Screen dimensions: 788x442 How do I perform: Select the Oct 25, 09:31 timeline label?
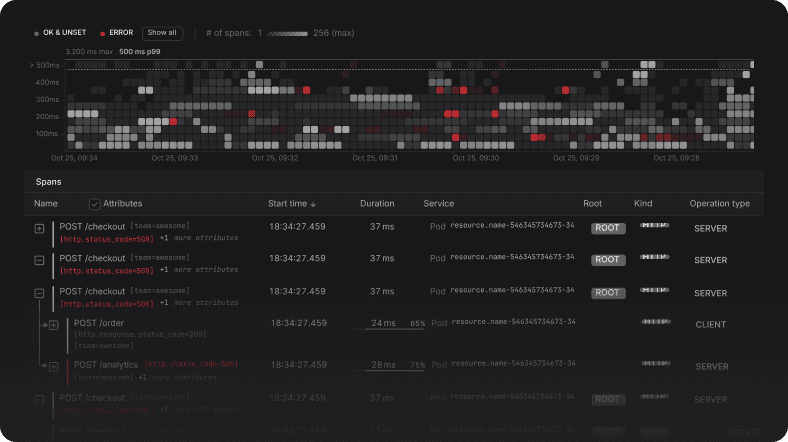(375, 158)
